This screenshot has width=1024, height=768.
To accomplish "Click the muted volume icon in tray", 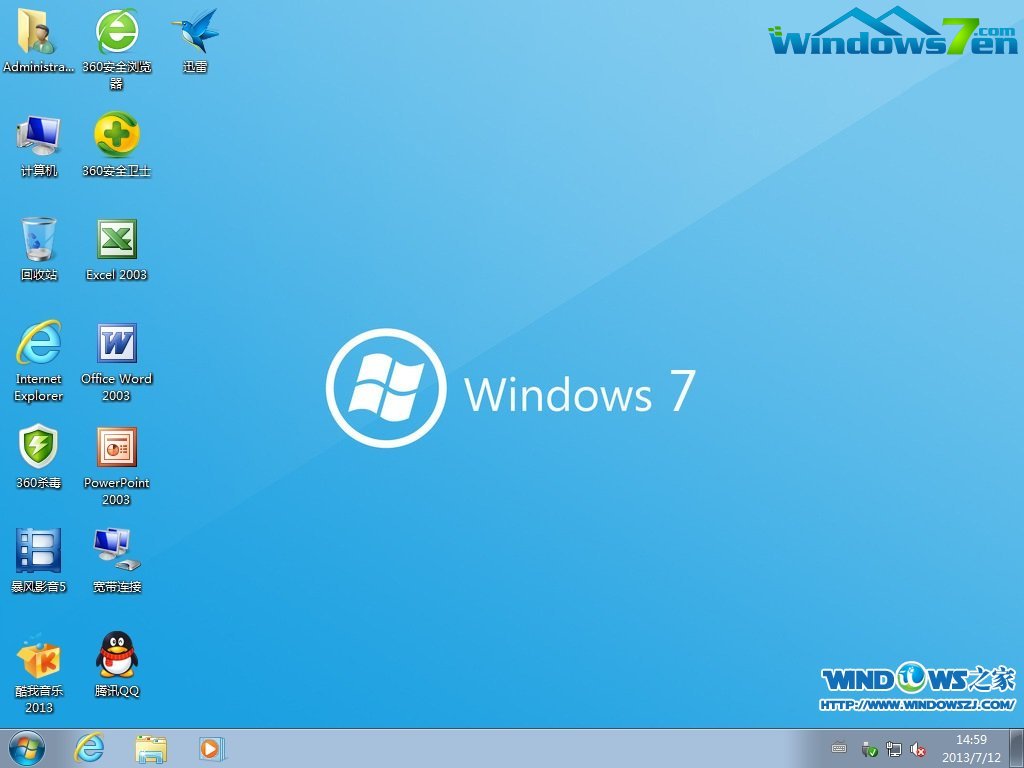I will coord(918,749).
